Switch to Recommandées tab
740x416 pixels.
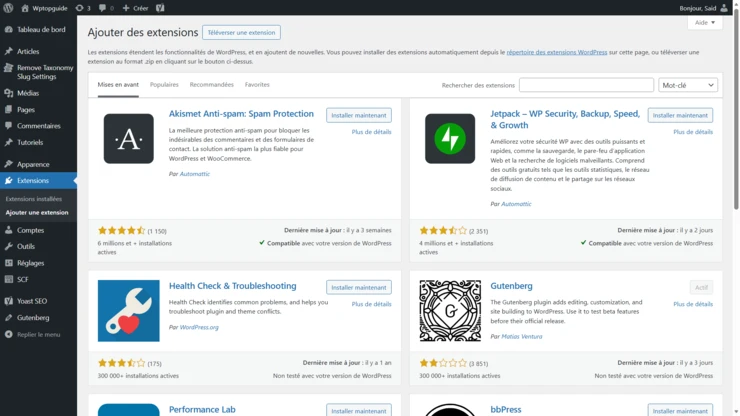[x=211, y=85]
